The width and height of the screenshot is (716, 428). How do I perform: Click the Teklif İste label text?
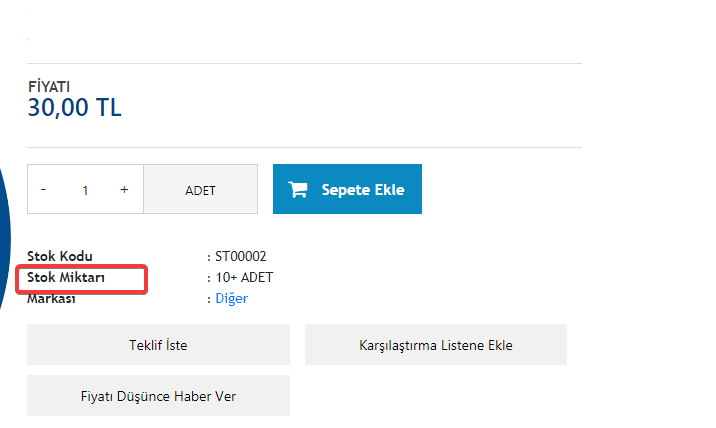coord(158,345)
